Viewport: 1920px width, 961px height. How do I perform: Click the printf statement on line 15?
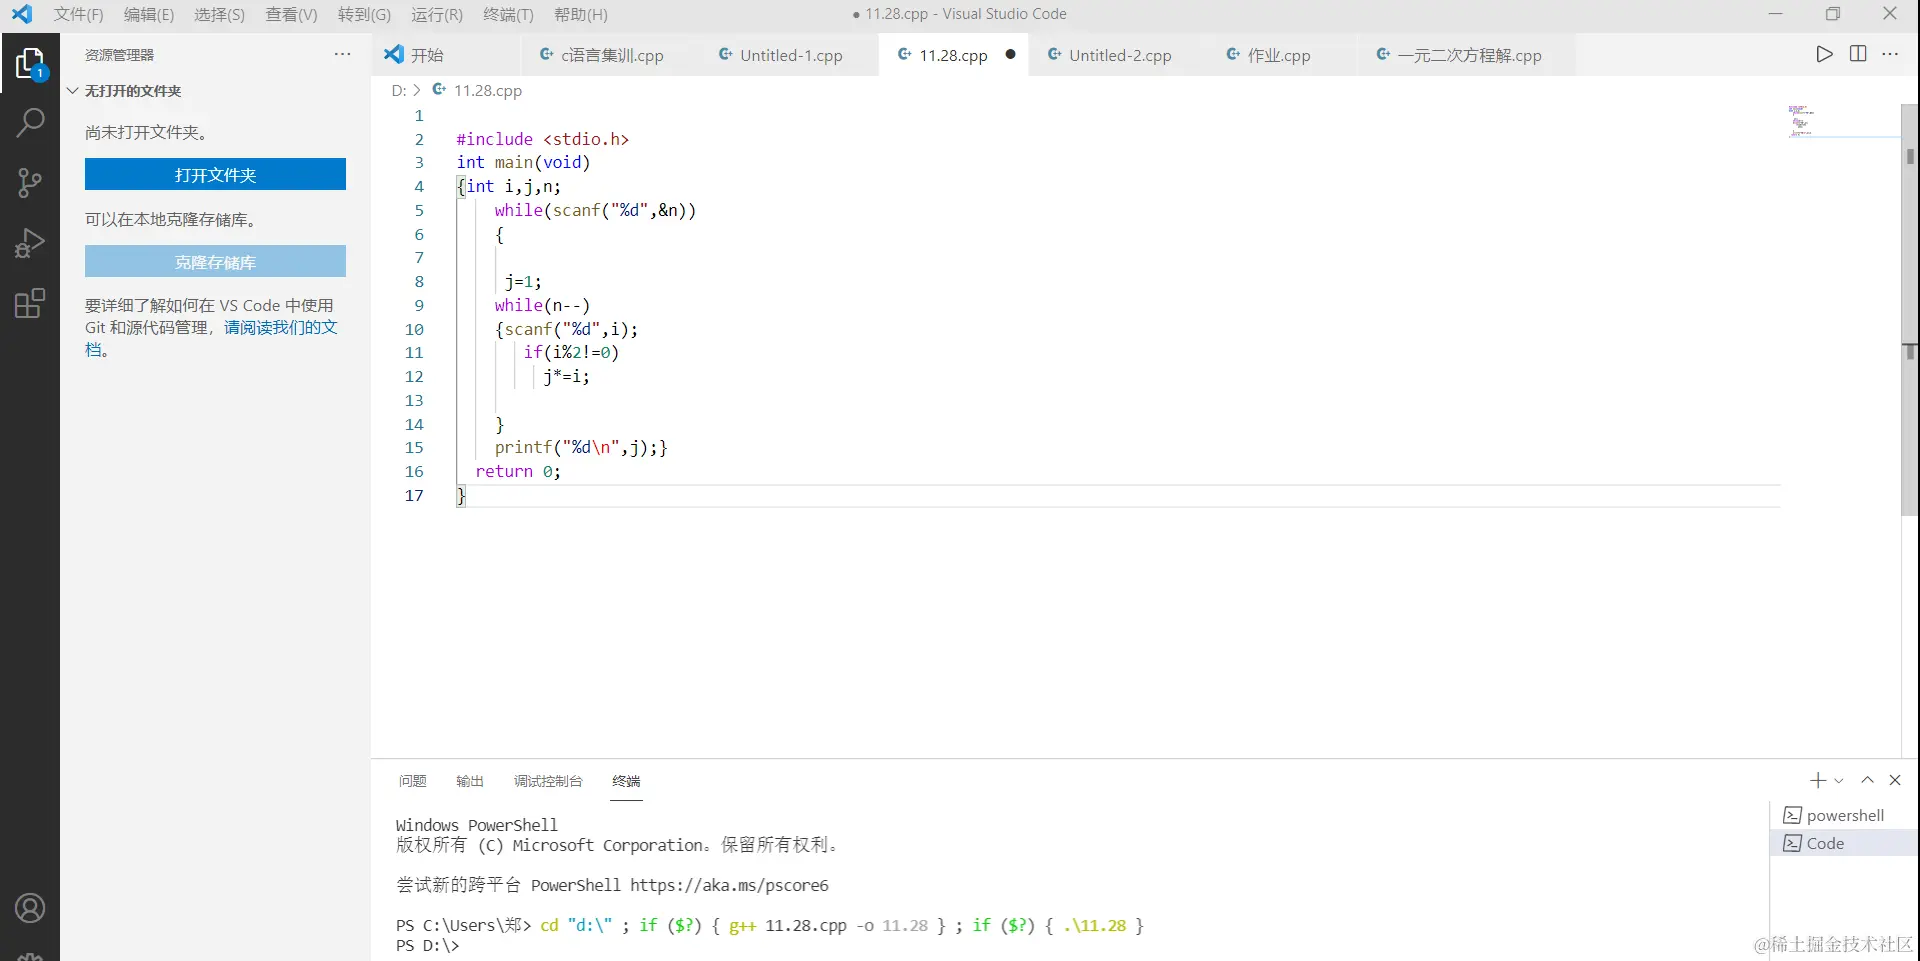(x=580, y=447)
